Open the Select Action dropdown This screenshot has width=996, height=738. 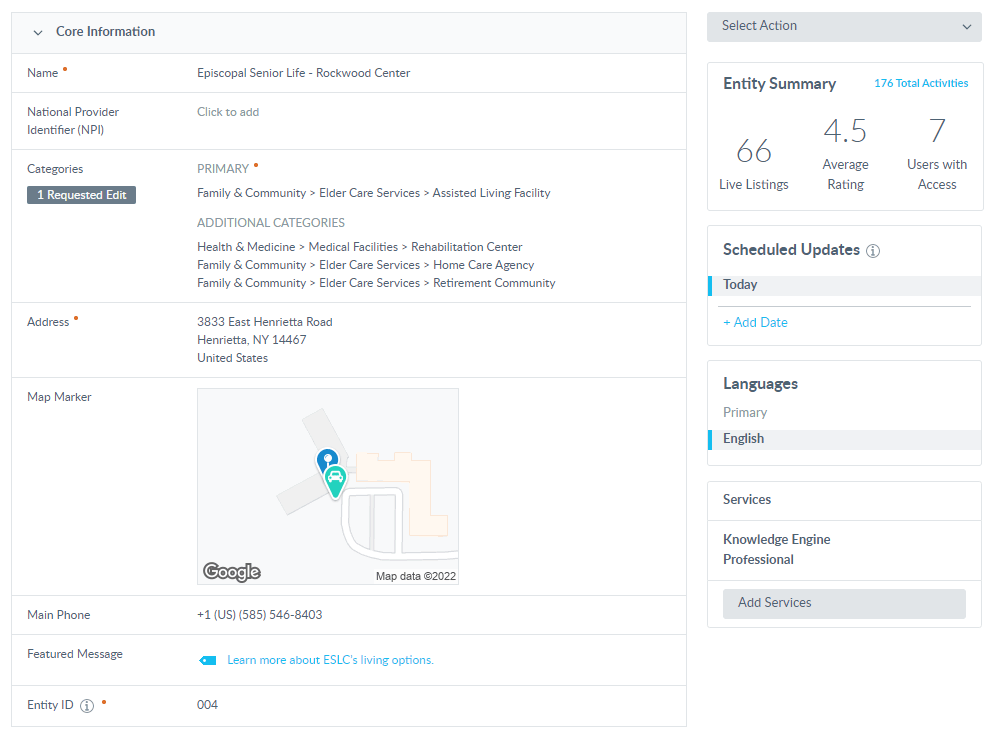pyautogui.click(x=844, y=26)
